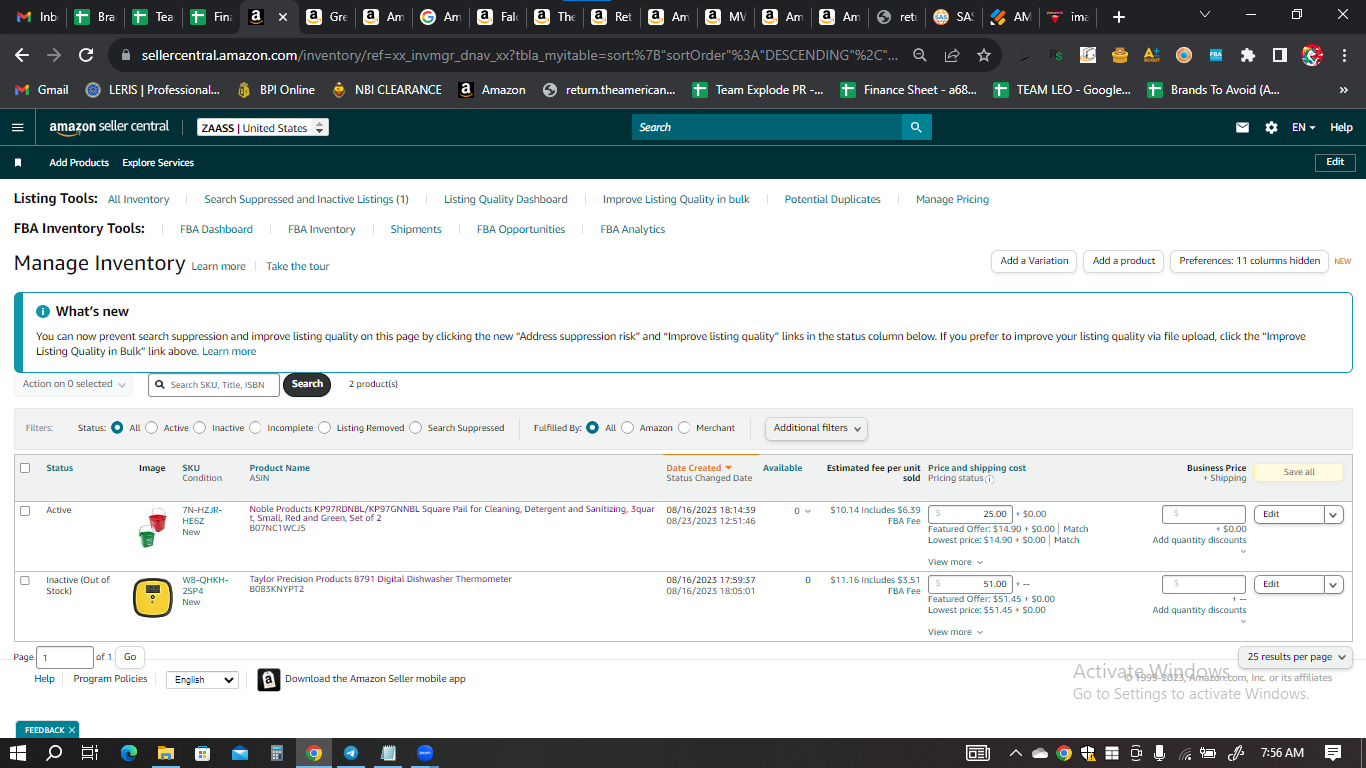Launch Microsoft Edge from the taskbar
Image resolution: width=1366 pixels, height=768 pixels.
coord(128,753)
